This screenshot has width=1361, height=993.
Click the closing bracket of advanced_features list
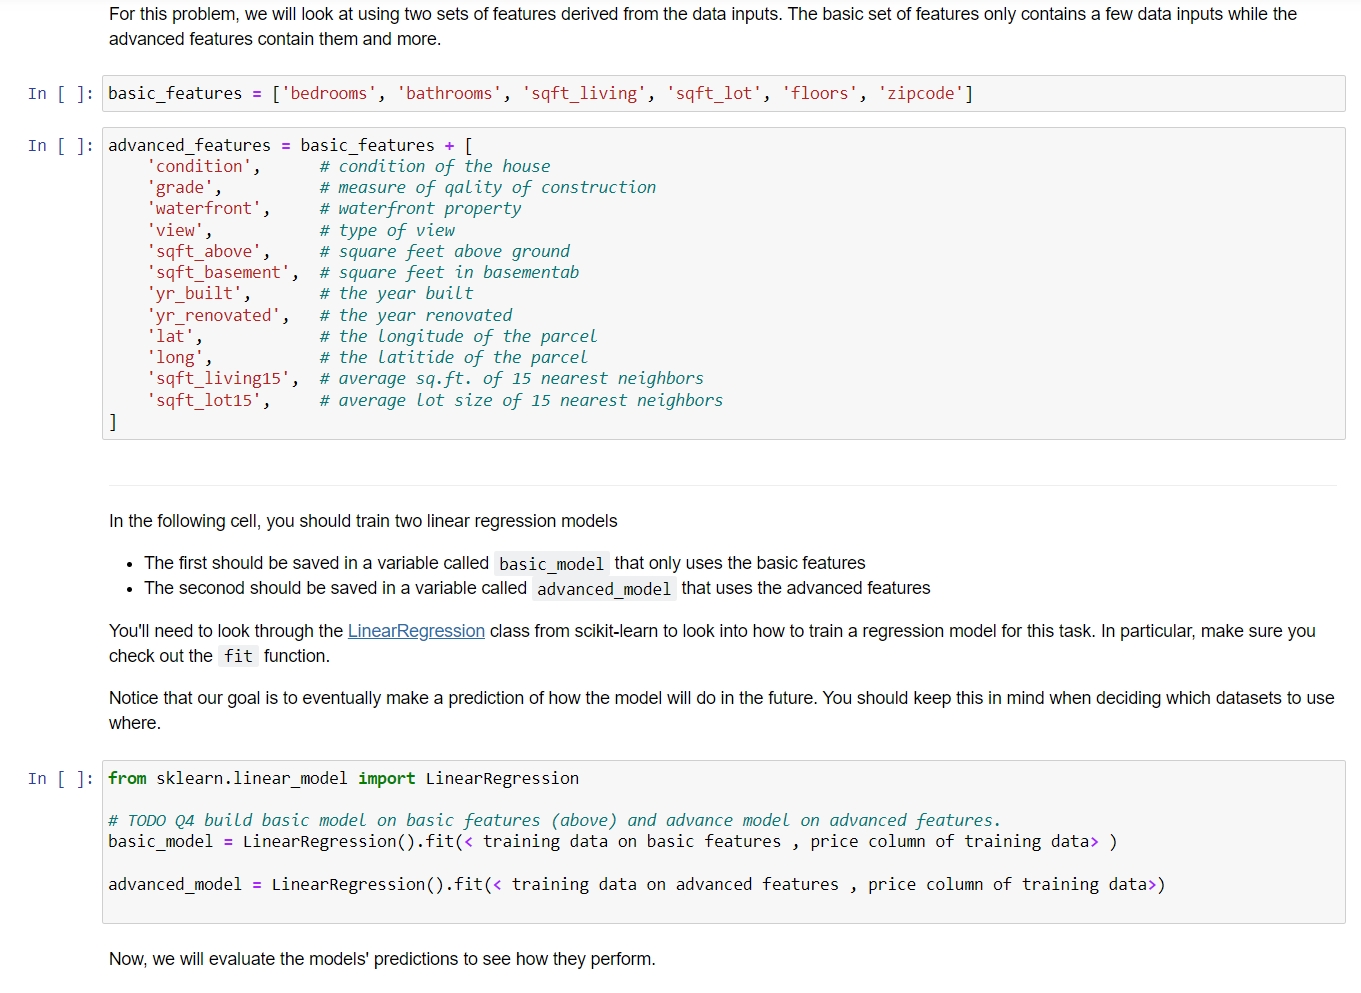[x=113, y=421]
